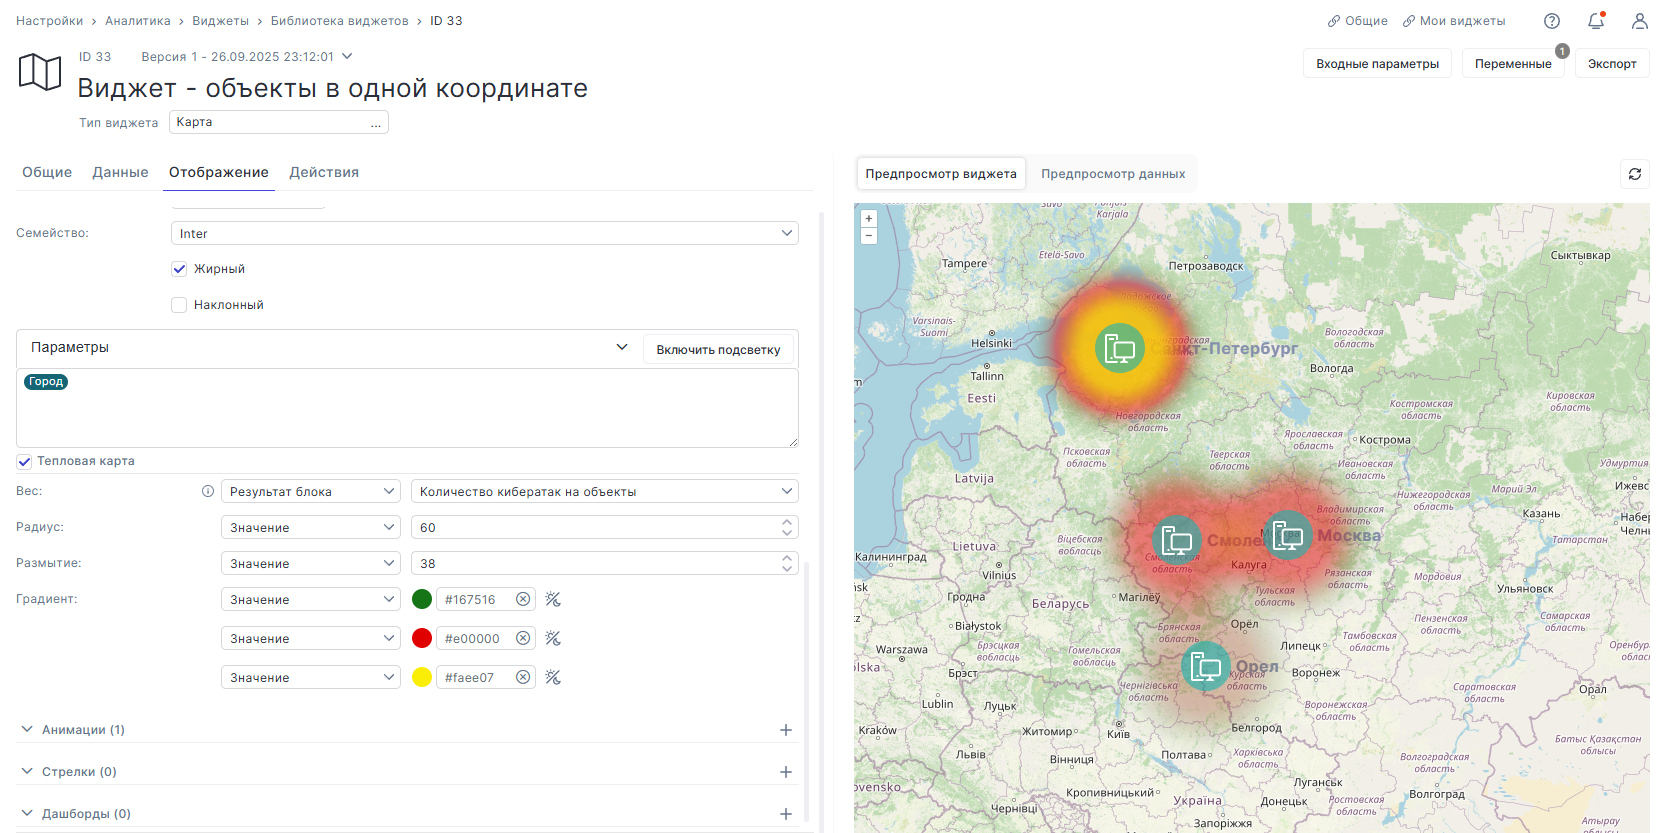This screenshot has width=1660, height=833.
Task: Refresh the widget preview
Action: tap(1635, 174)
